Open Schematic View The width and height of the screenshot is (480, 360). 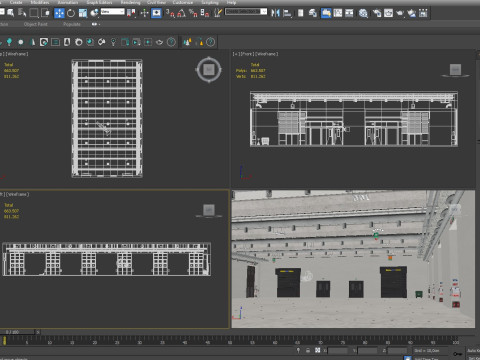pos(349,13)
